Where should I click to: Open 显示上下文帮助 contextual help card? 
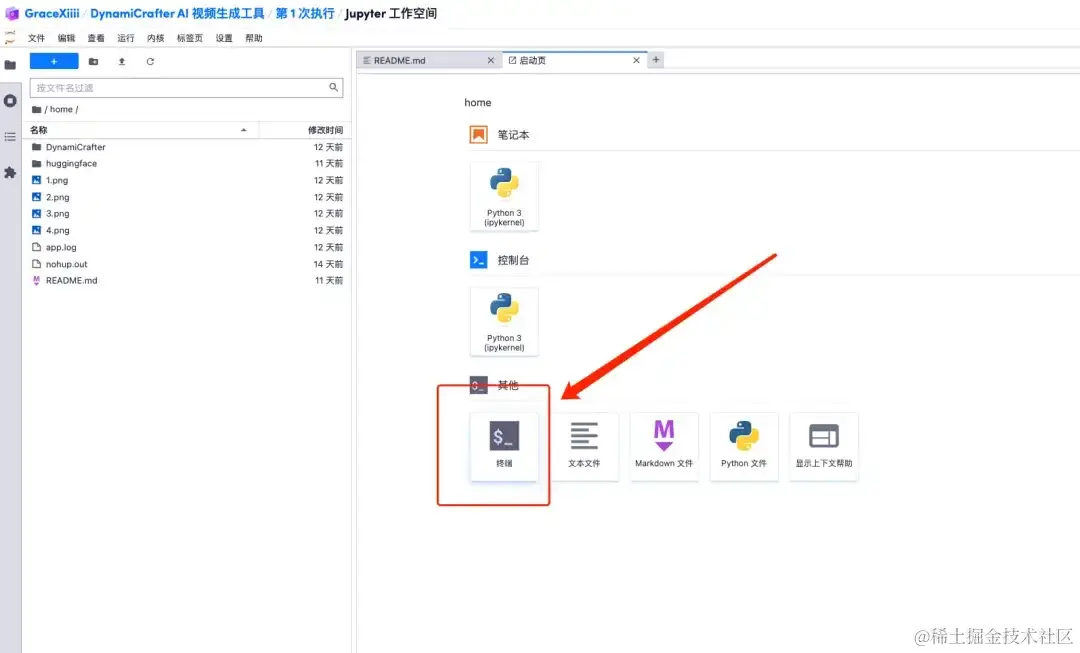[x=824, y=446]
